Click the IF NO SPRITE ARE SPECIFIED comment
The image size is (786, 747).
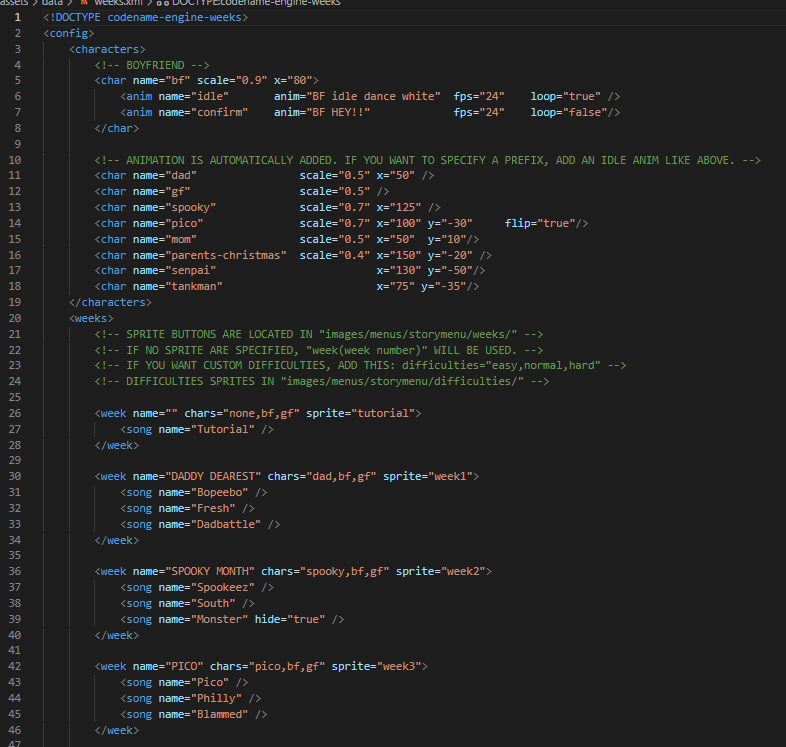pos(319,350)
